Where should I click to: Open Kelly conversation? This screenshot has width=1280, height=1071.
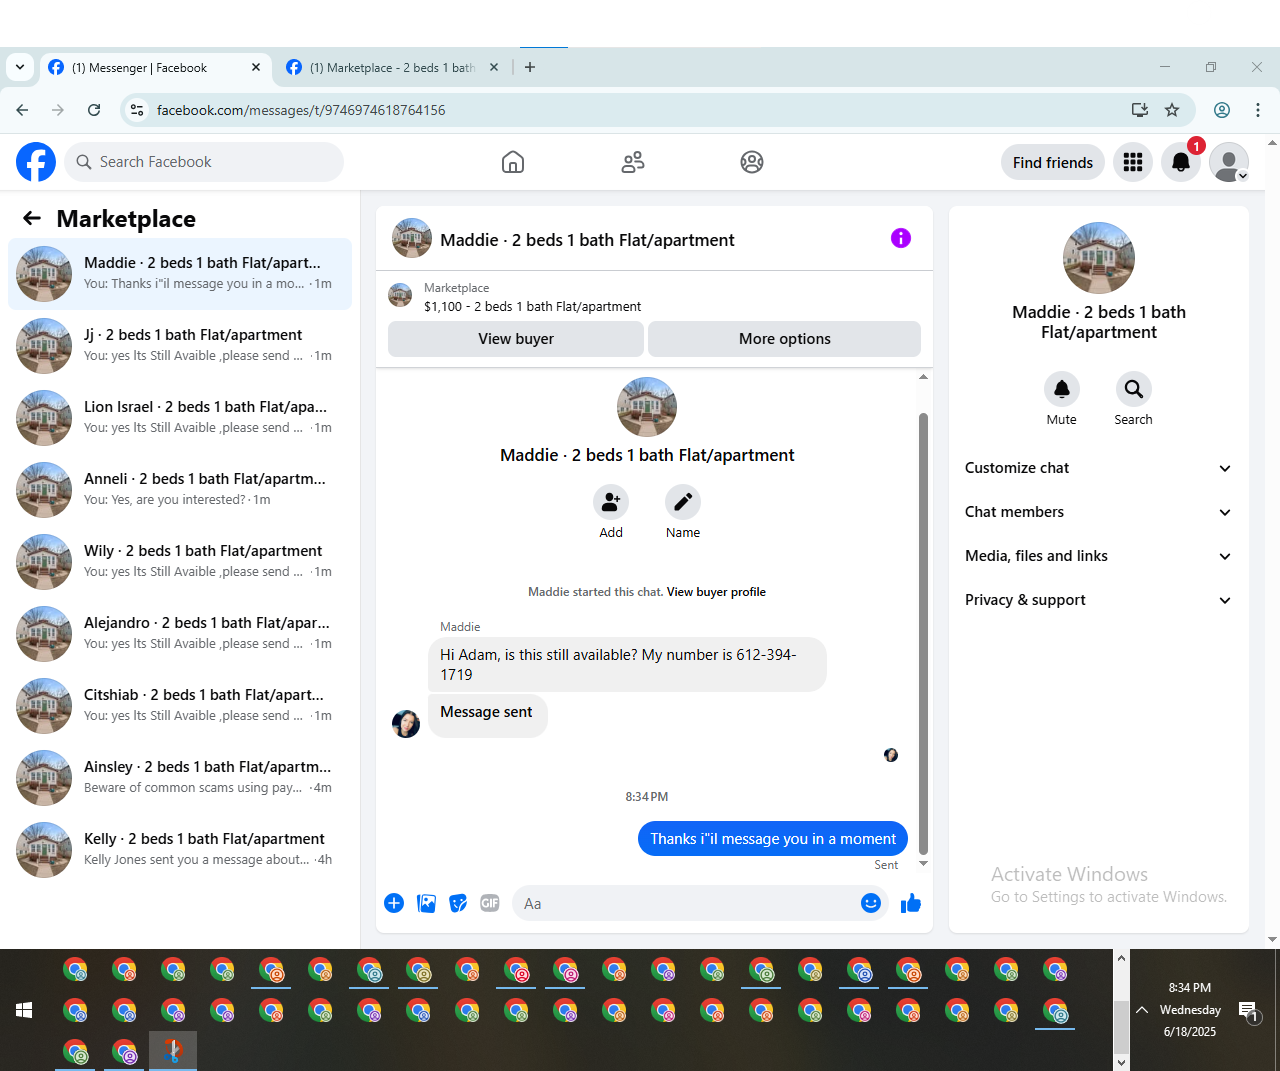[x=180, y=849]
